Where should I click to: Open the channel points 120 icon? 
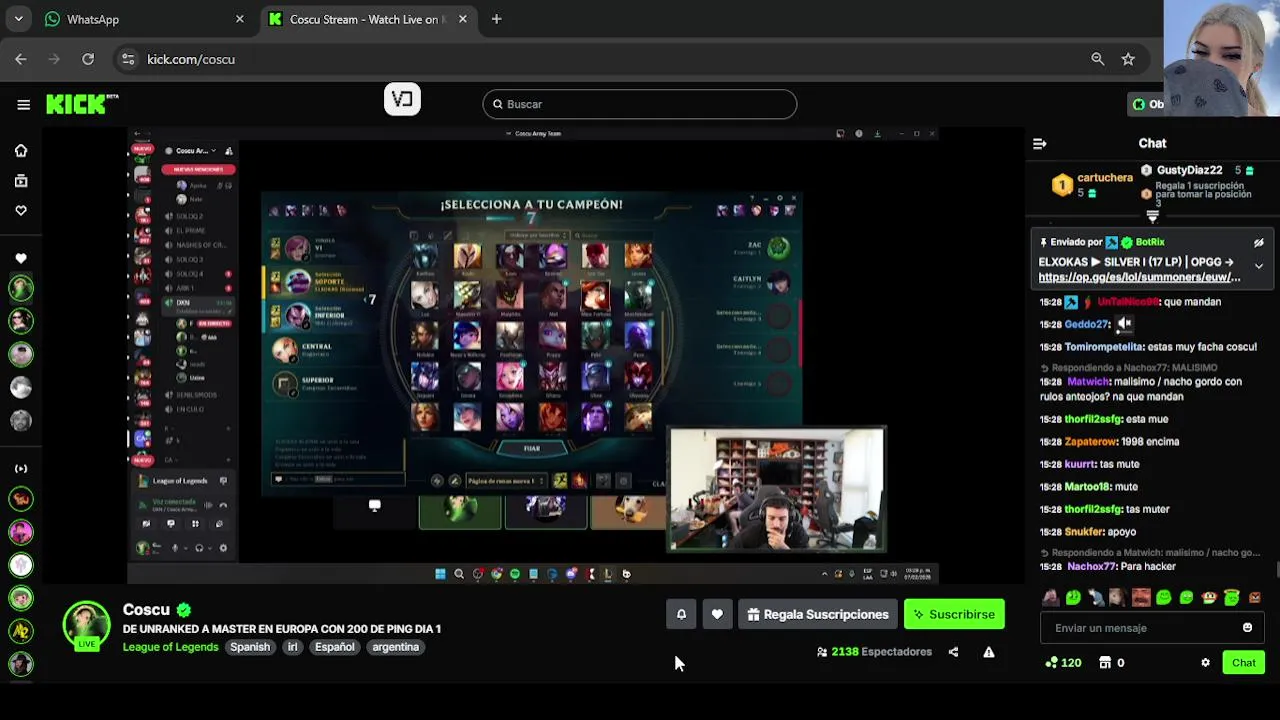tap(1062, 663)
